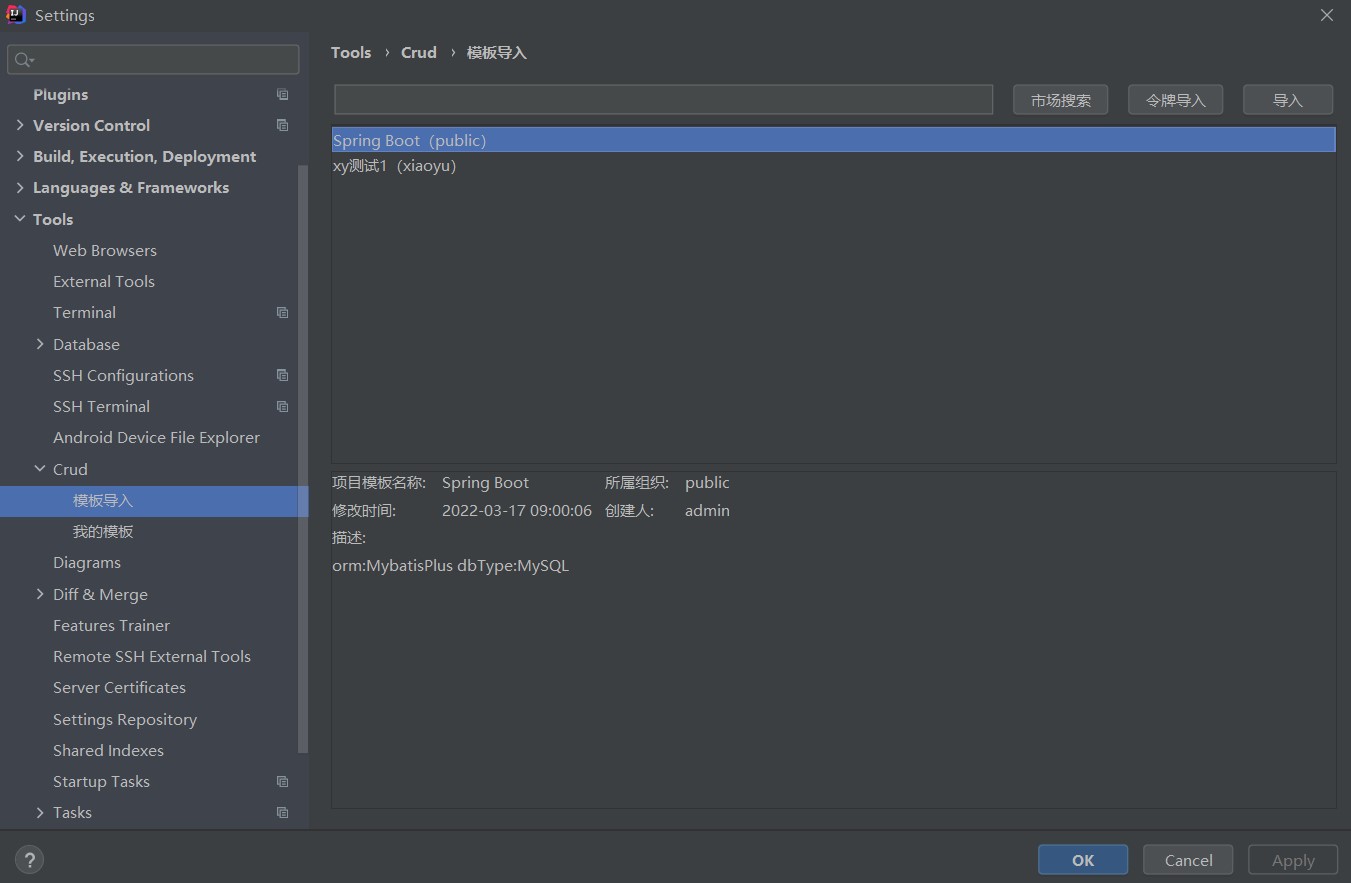
Task: Expand Languages & Frameworks section
Action: [x=20, y=187]
